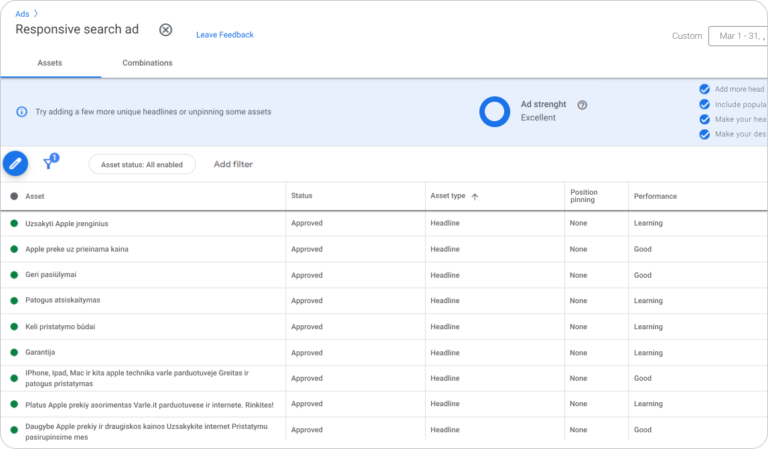Select 'Geri pasiūlymai' asset text
This screenshot has height=449, width=768.
tap(51, 274)
